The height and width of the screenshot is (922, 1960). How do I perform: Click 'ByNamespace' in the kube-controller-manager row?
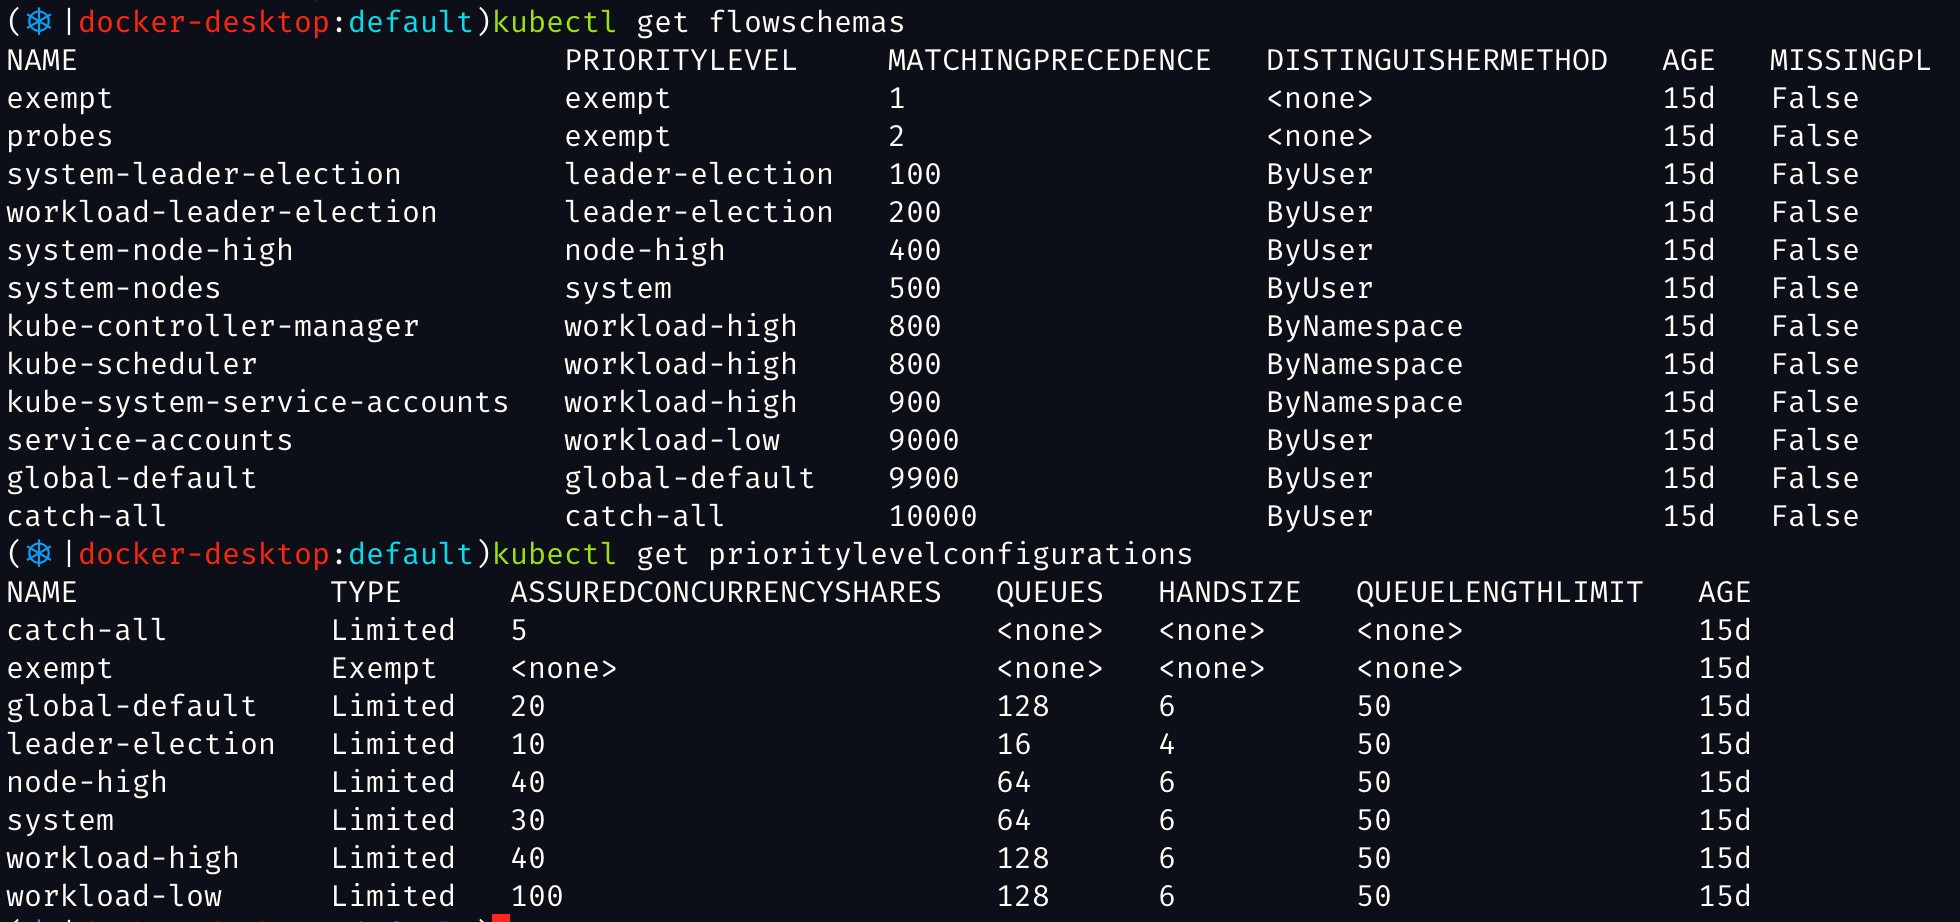click(1365, 326)
